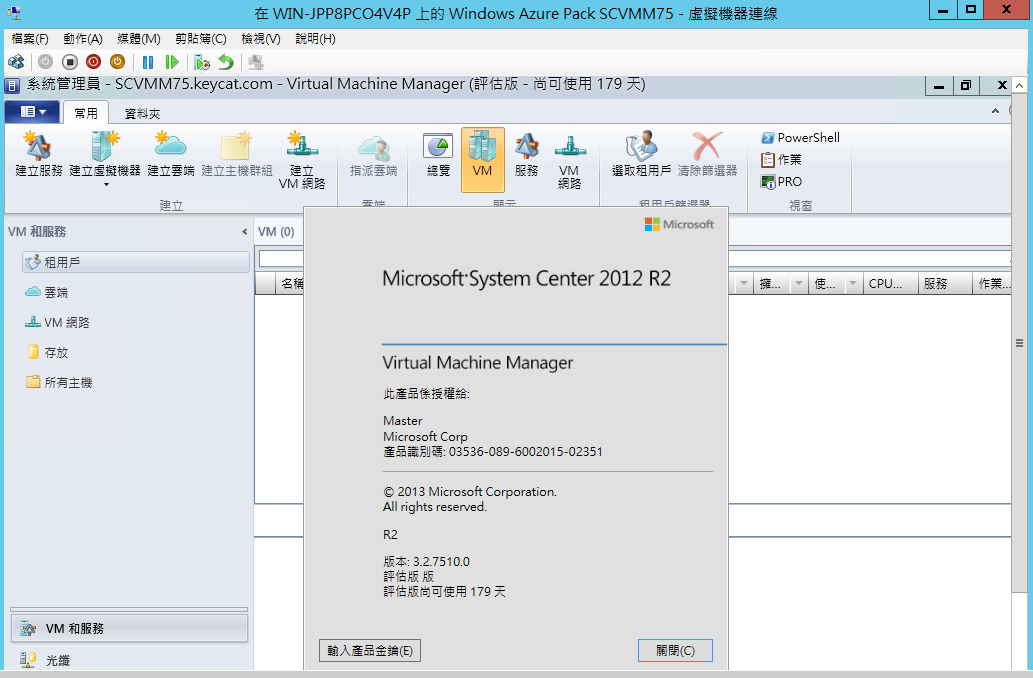This screenshot has width=1033, height=678.
Task: Click the Ctrl+Alt+Del toolbar icon
Action: 16,62
